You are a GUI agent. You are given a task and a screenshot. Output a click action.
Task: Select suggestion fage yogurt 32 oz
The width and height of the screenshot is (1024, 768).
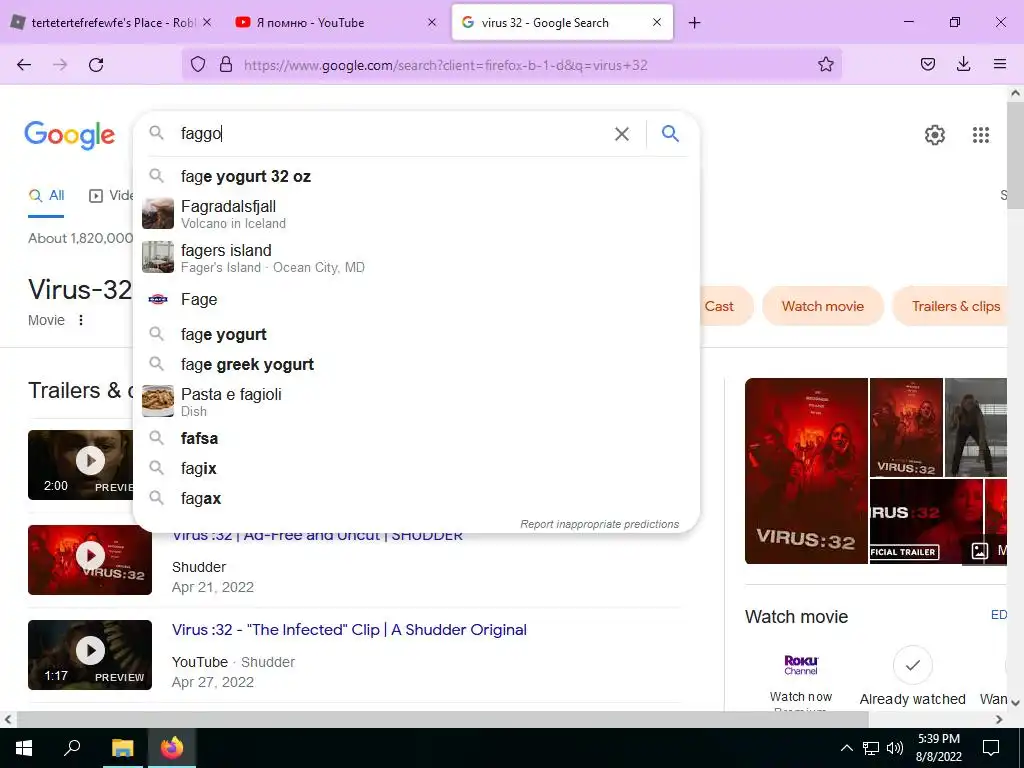[x=416, y=176]
